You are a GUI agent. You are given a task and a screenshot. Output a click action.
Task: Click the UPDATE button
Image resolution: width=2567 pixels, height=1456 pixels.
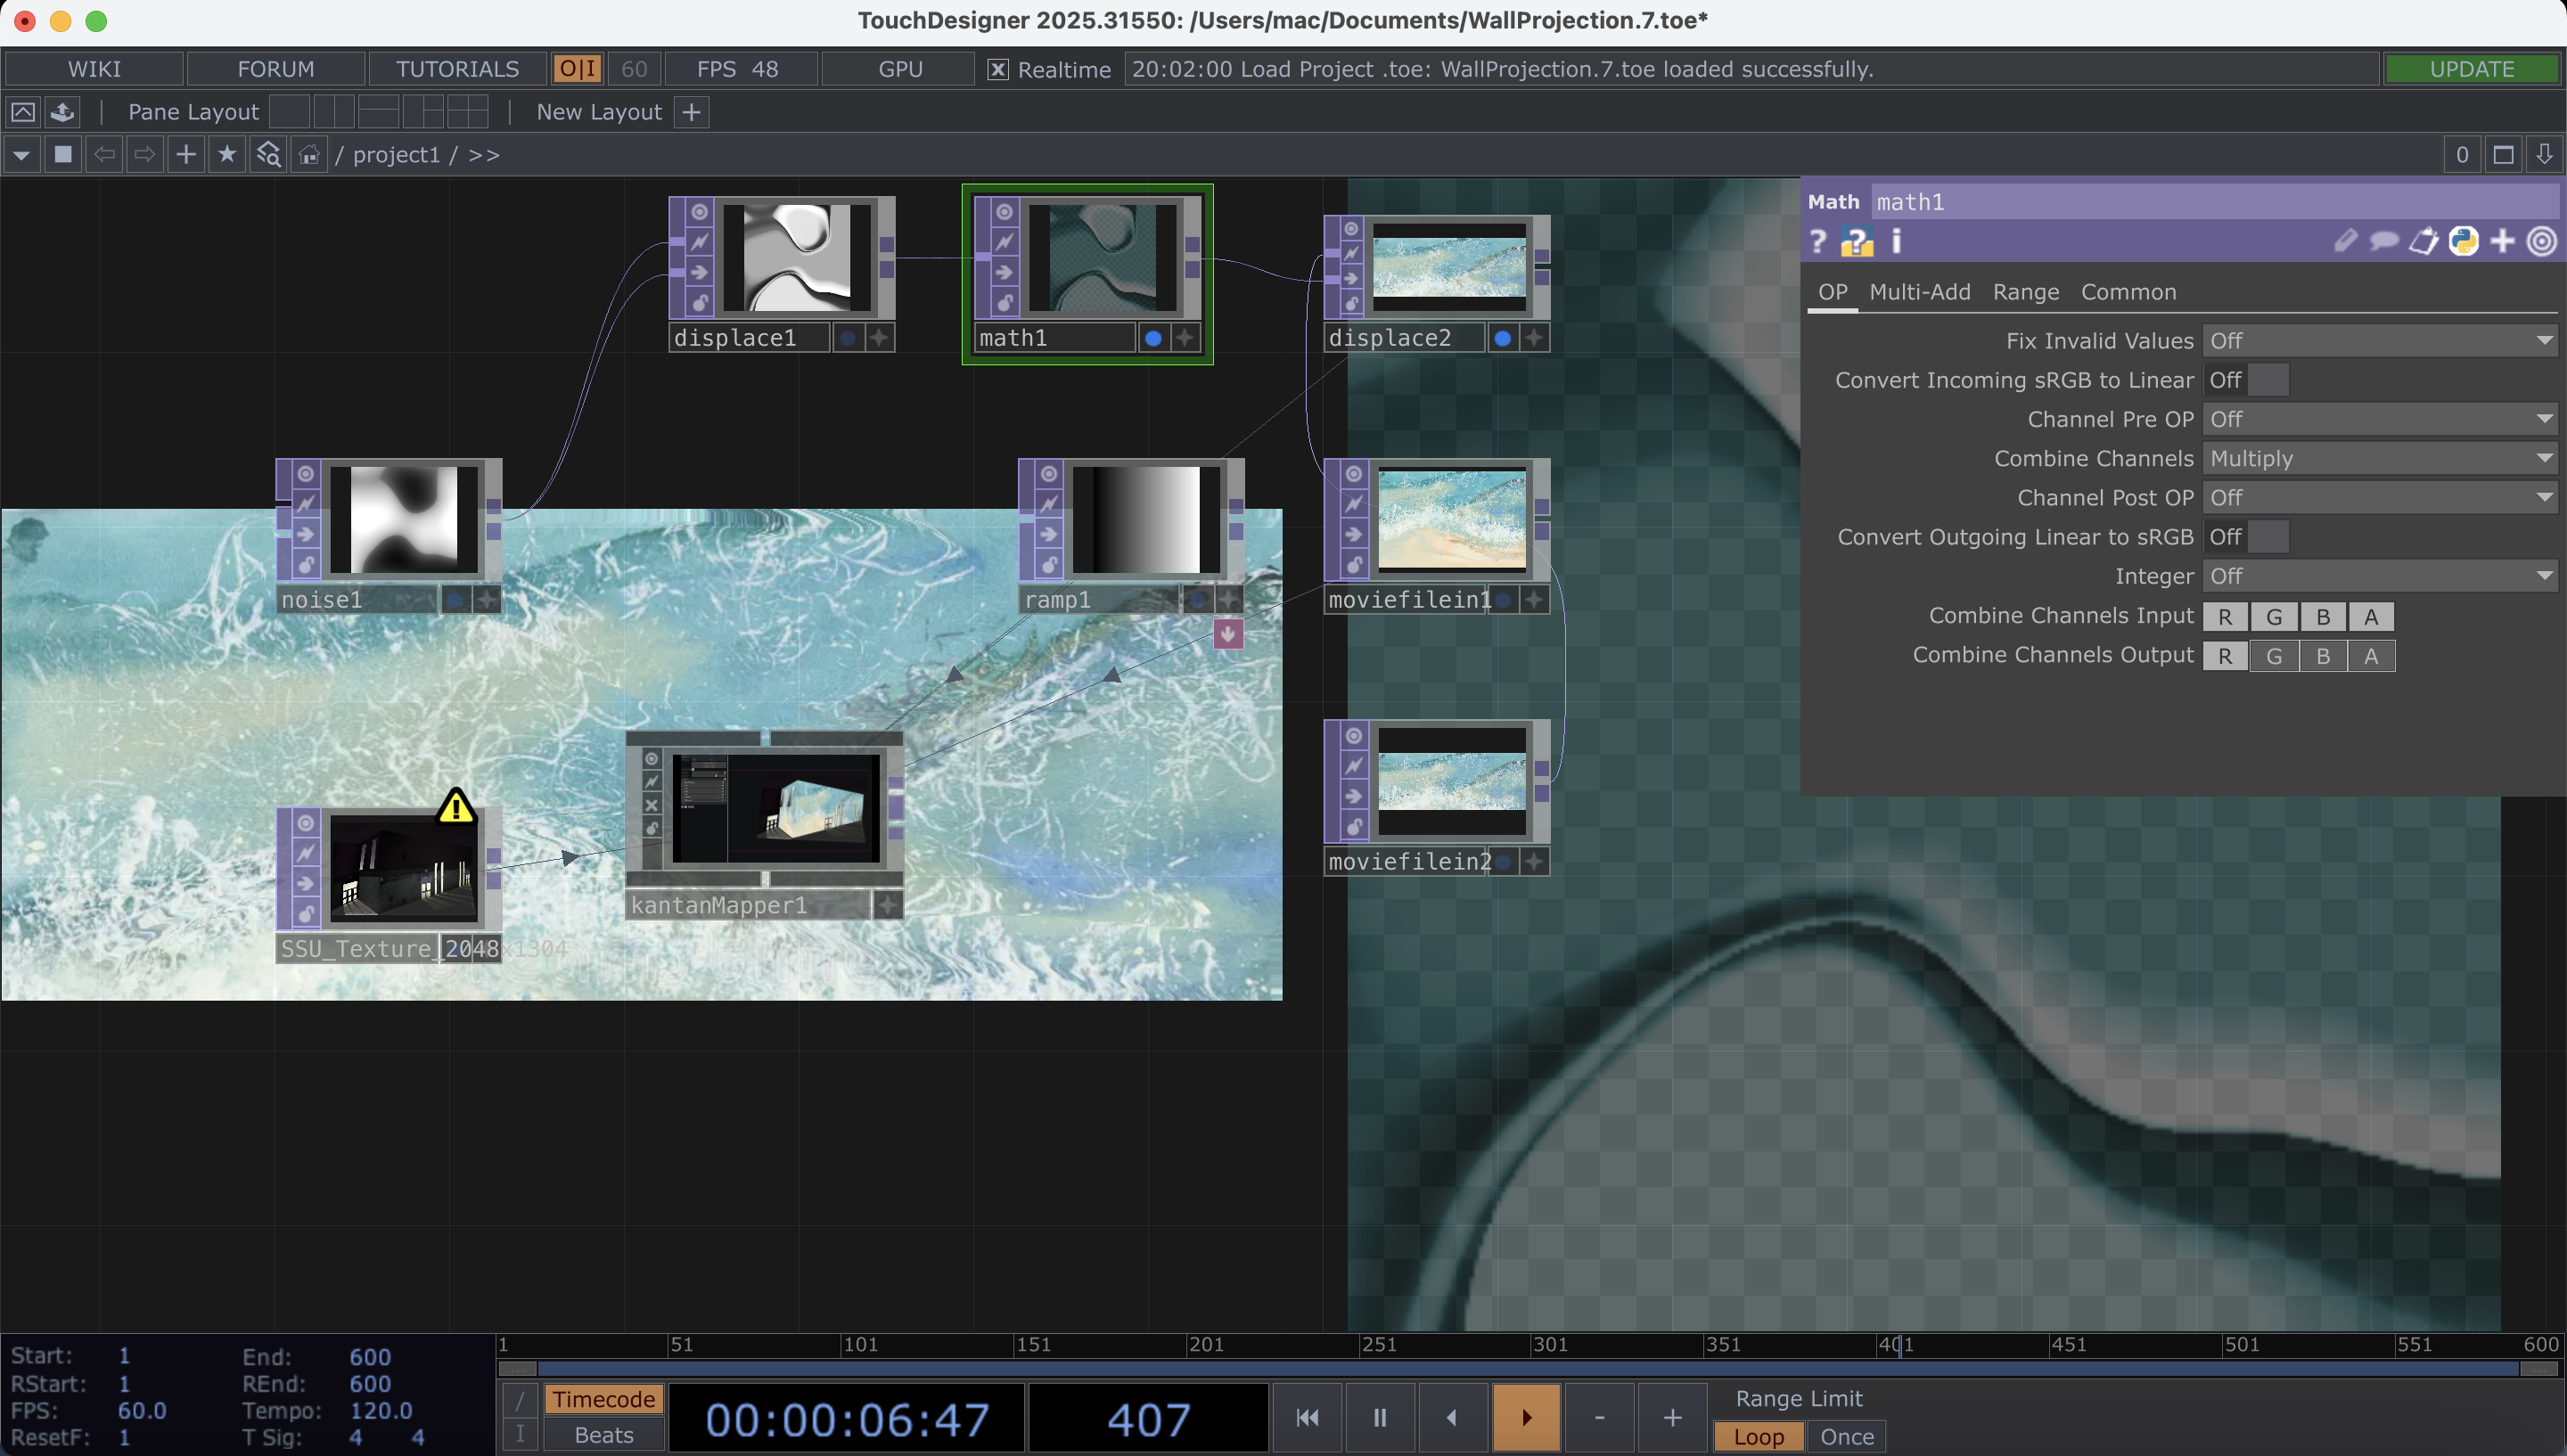pos(2473,68)
